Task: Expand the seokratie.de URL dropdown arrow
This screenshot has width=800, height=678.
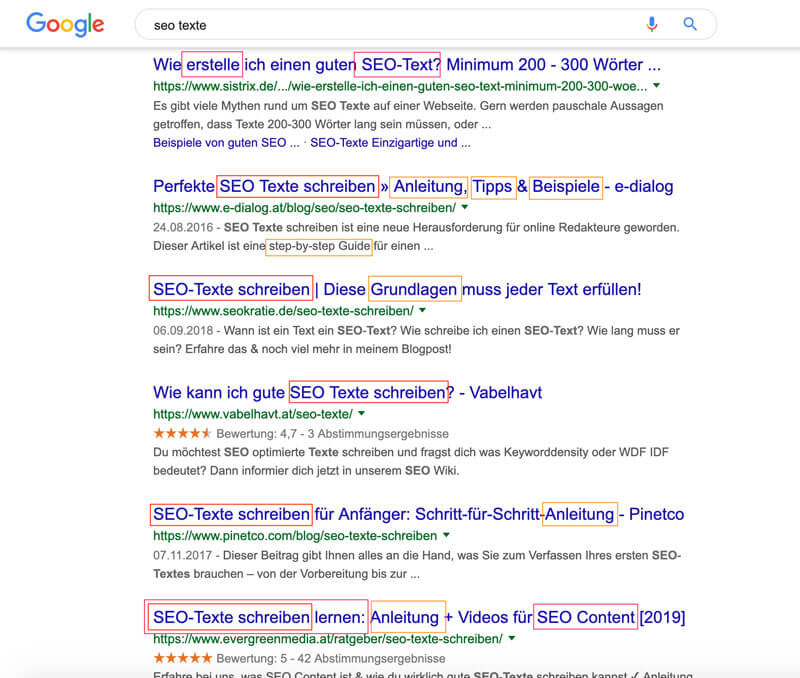Action: [x=422, y=310]
